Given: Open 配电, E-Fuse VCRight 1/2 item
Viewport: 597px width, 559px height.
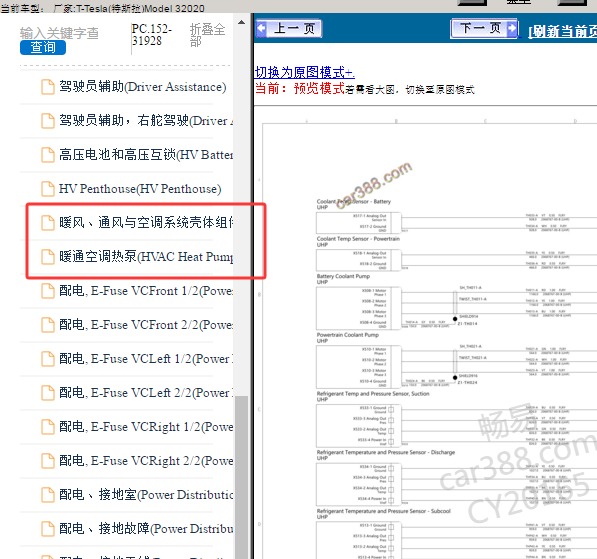Looking at the screenshot, I should coord(146,426).
